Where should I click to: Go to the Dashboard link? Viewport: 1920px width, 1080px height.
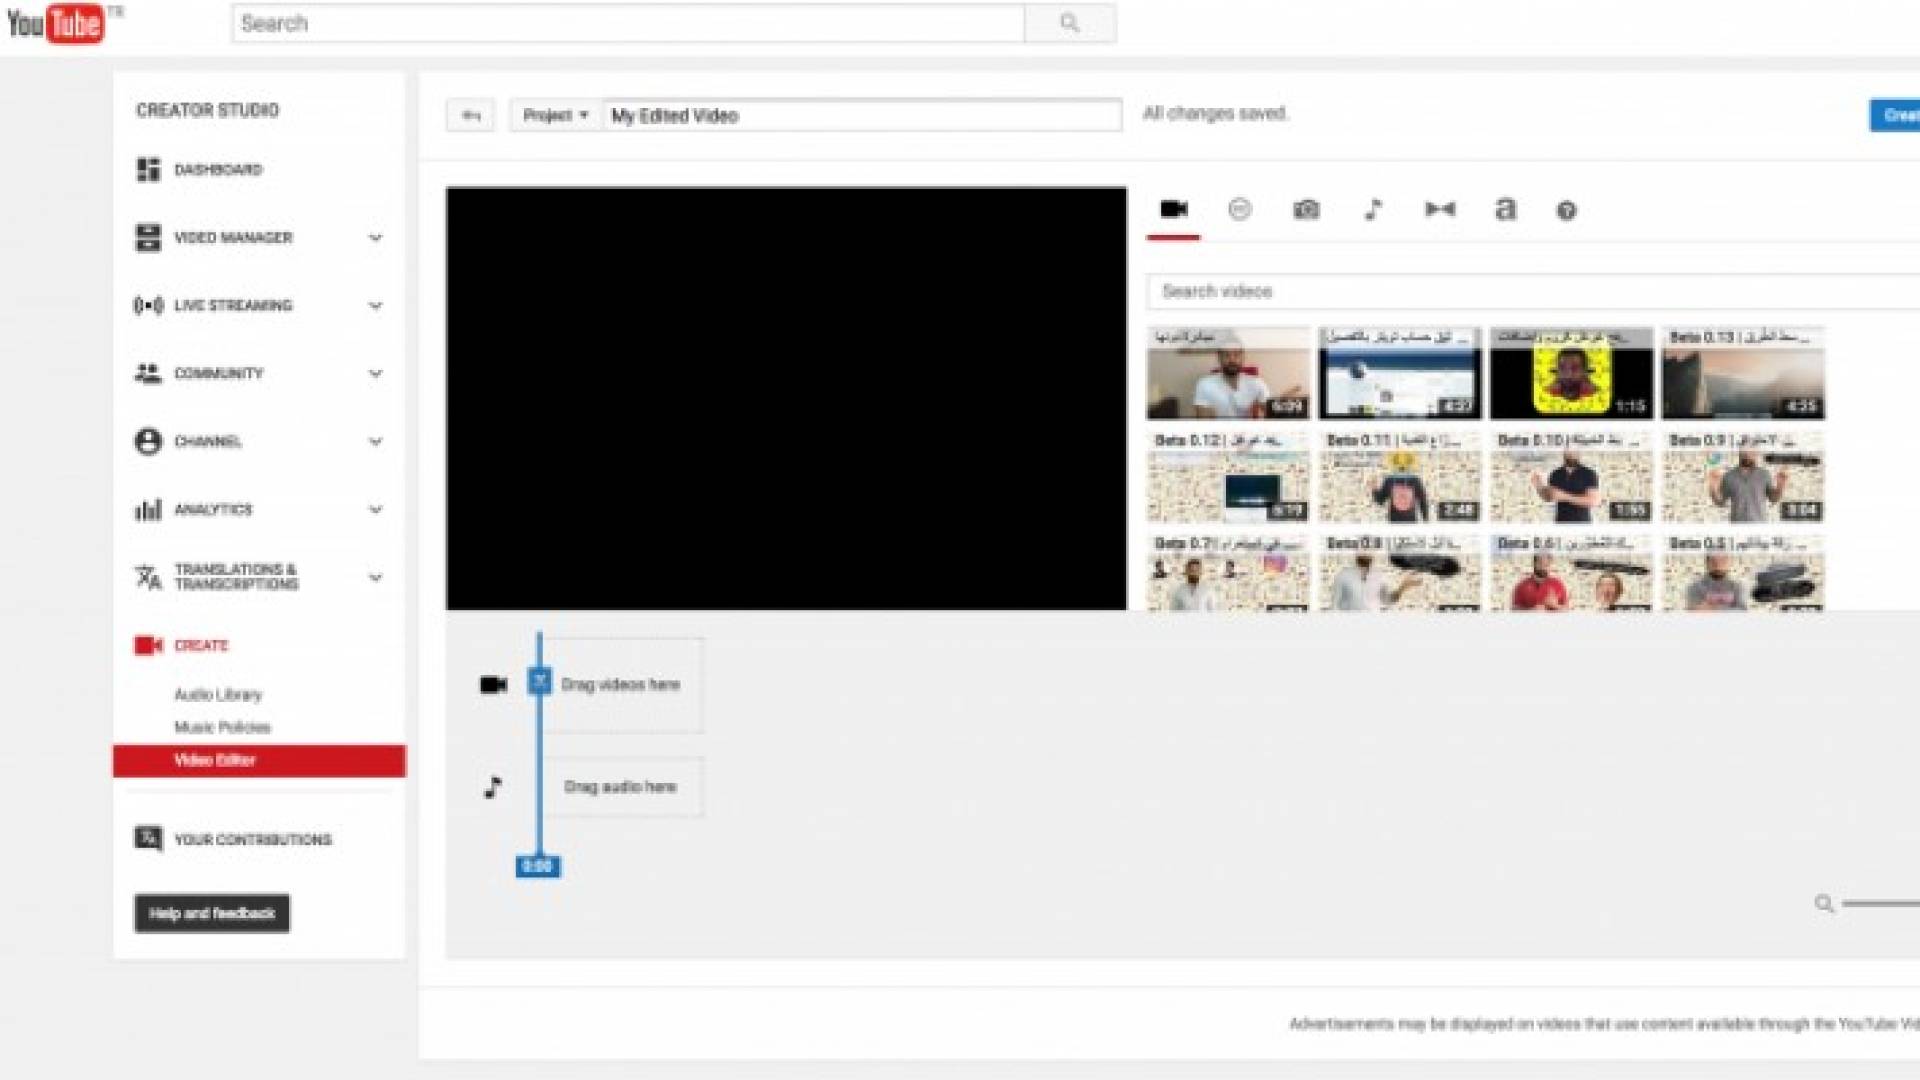[x=217, y=170]
